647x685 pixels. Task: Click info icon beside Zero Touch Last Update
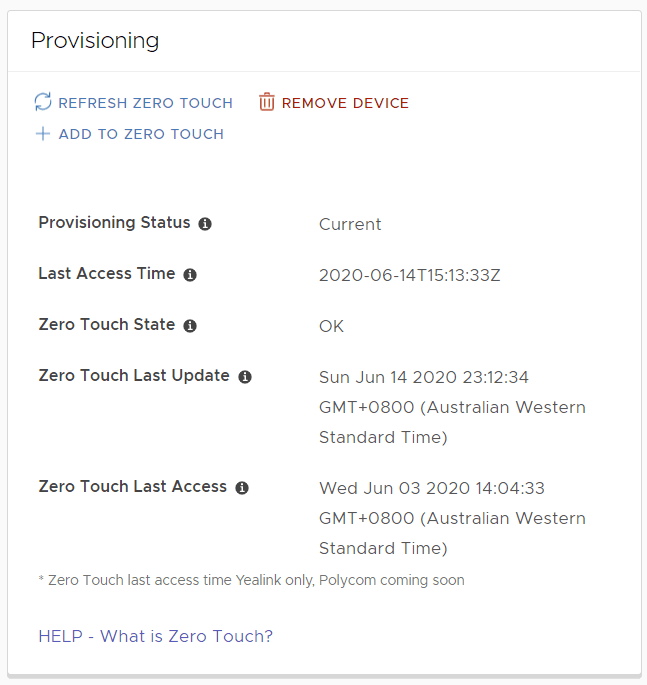point(245,377)
